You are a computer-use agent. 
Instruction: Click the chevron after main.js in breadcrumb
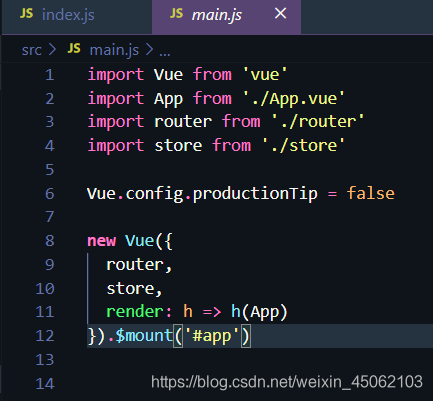tap(150, 50)
